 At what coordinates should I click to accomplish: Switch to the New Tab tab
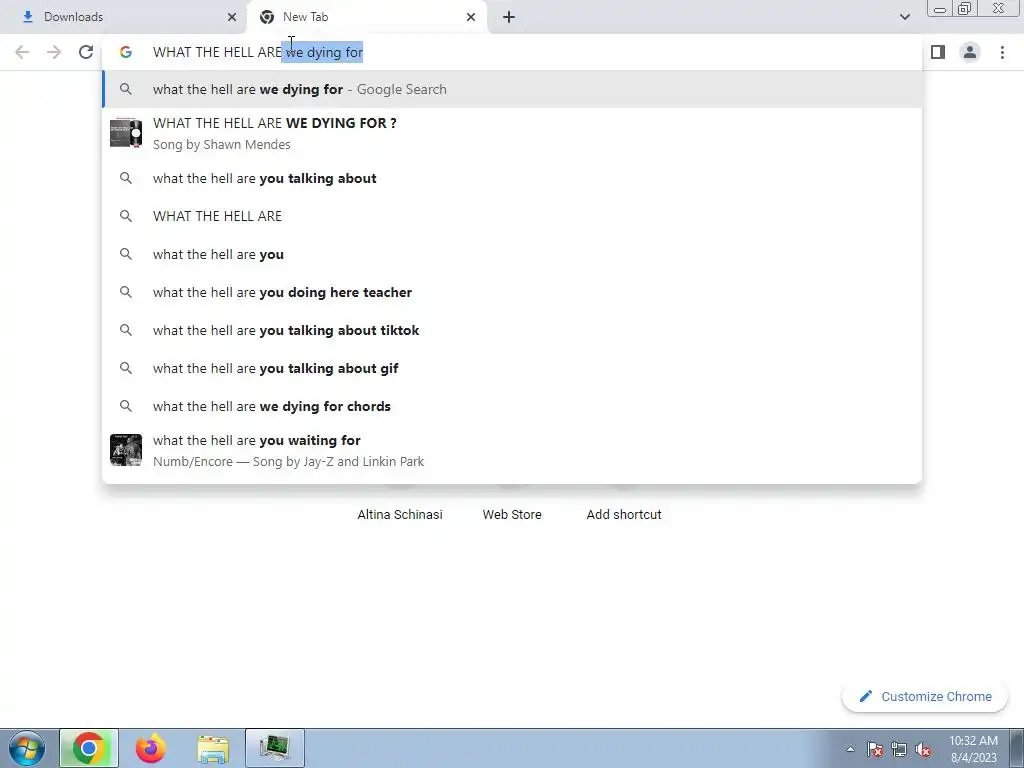tap(367, 17)
